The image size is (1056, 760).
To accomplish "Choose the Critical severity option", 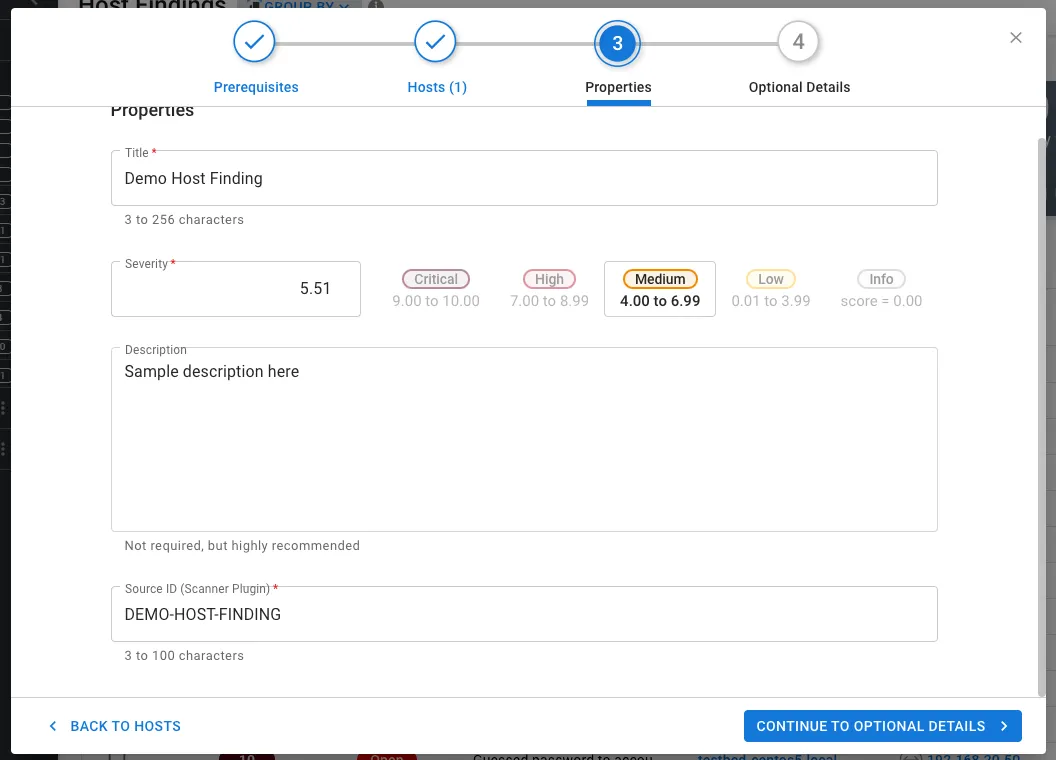I will 436,289.
